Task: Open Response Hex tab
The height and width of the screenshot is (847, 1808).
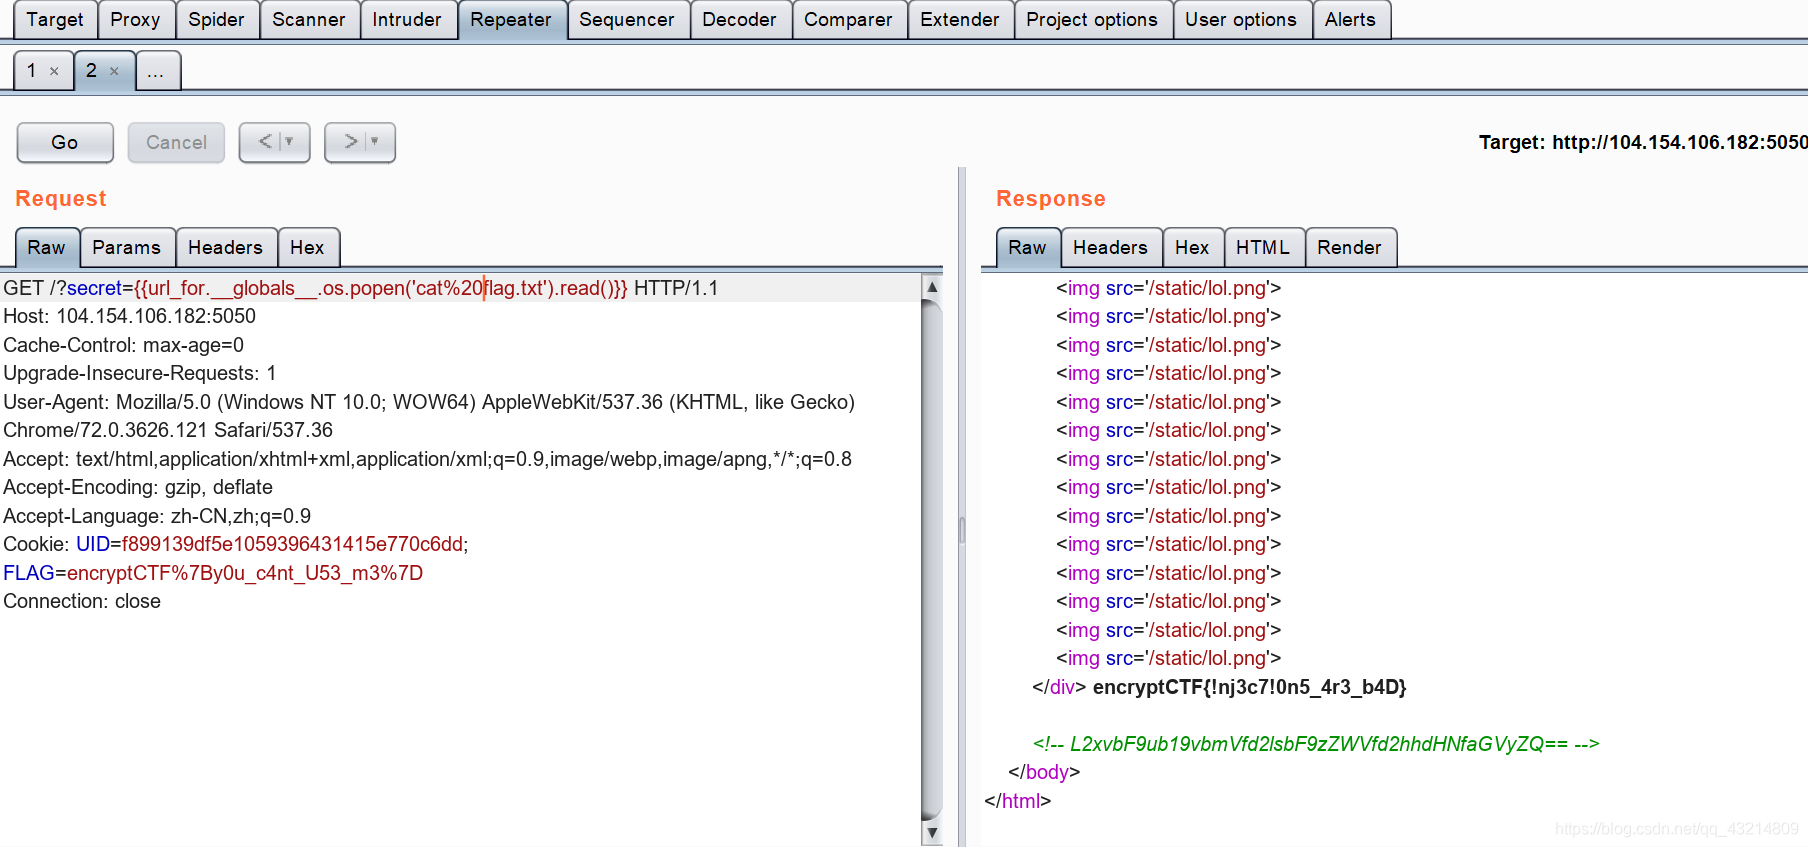Action: (1192, 247)
